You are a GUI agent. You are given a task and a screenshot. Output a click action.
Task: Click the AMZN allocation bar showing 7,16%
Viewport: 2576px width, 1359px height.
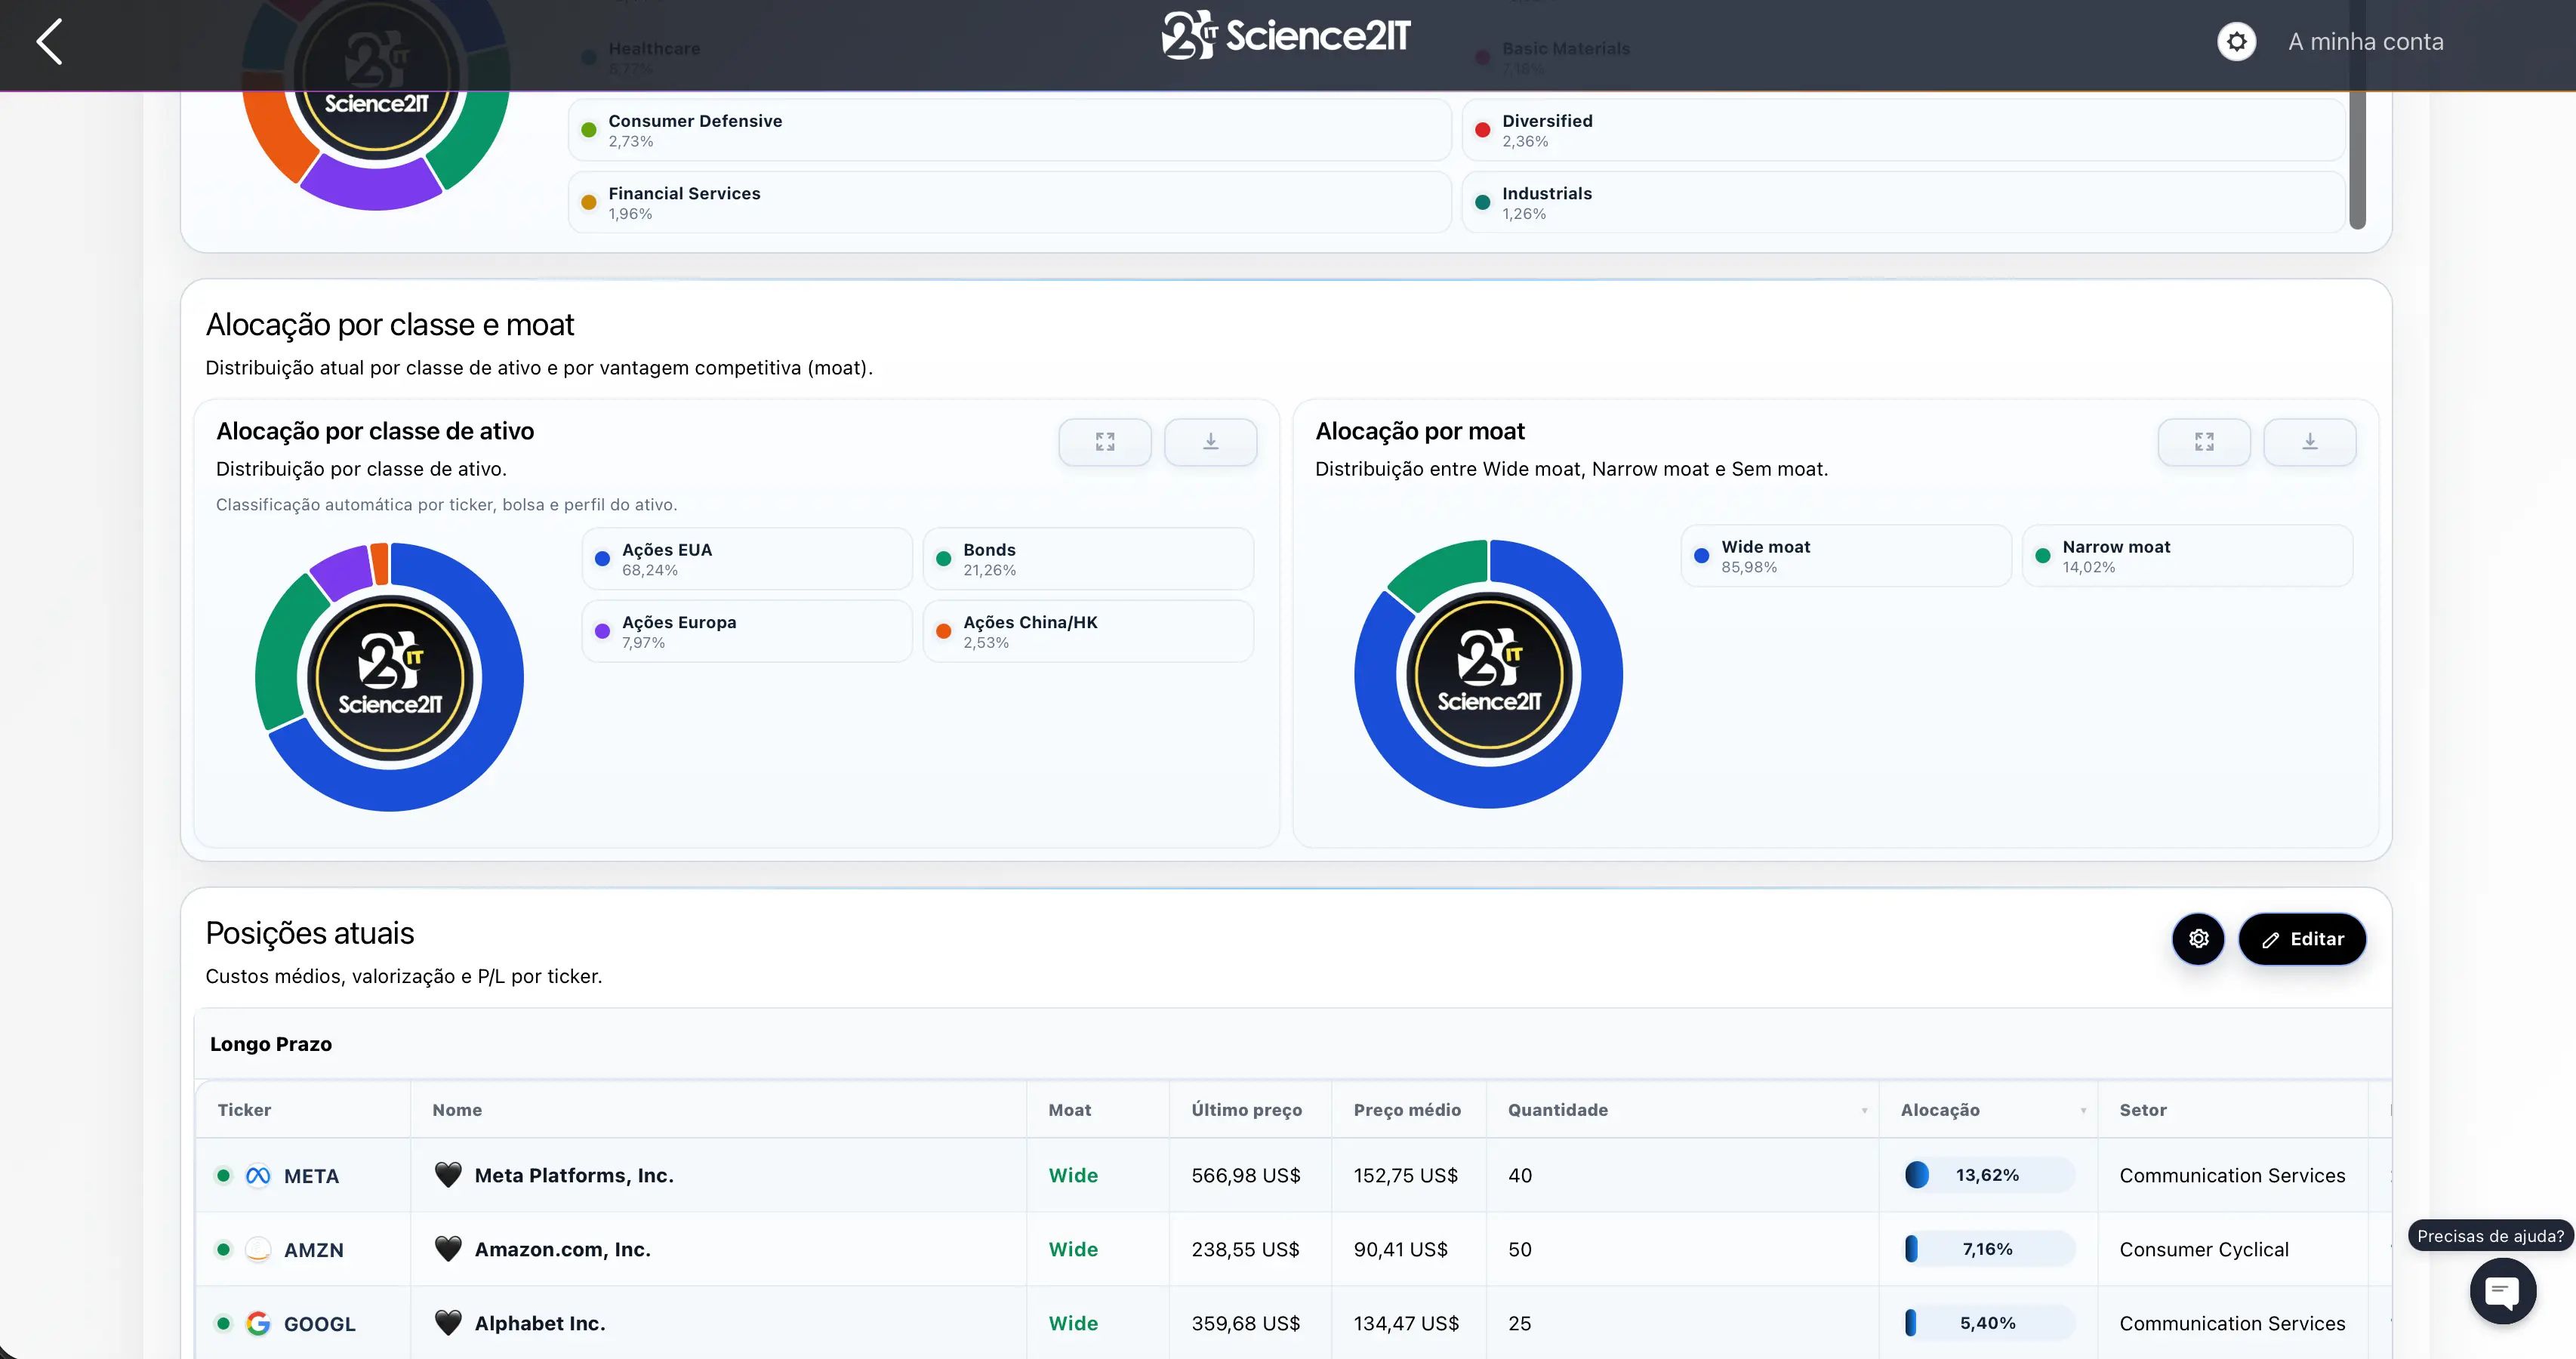(1988, 1249)
